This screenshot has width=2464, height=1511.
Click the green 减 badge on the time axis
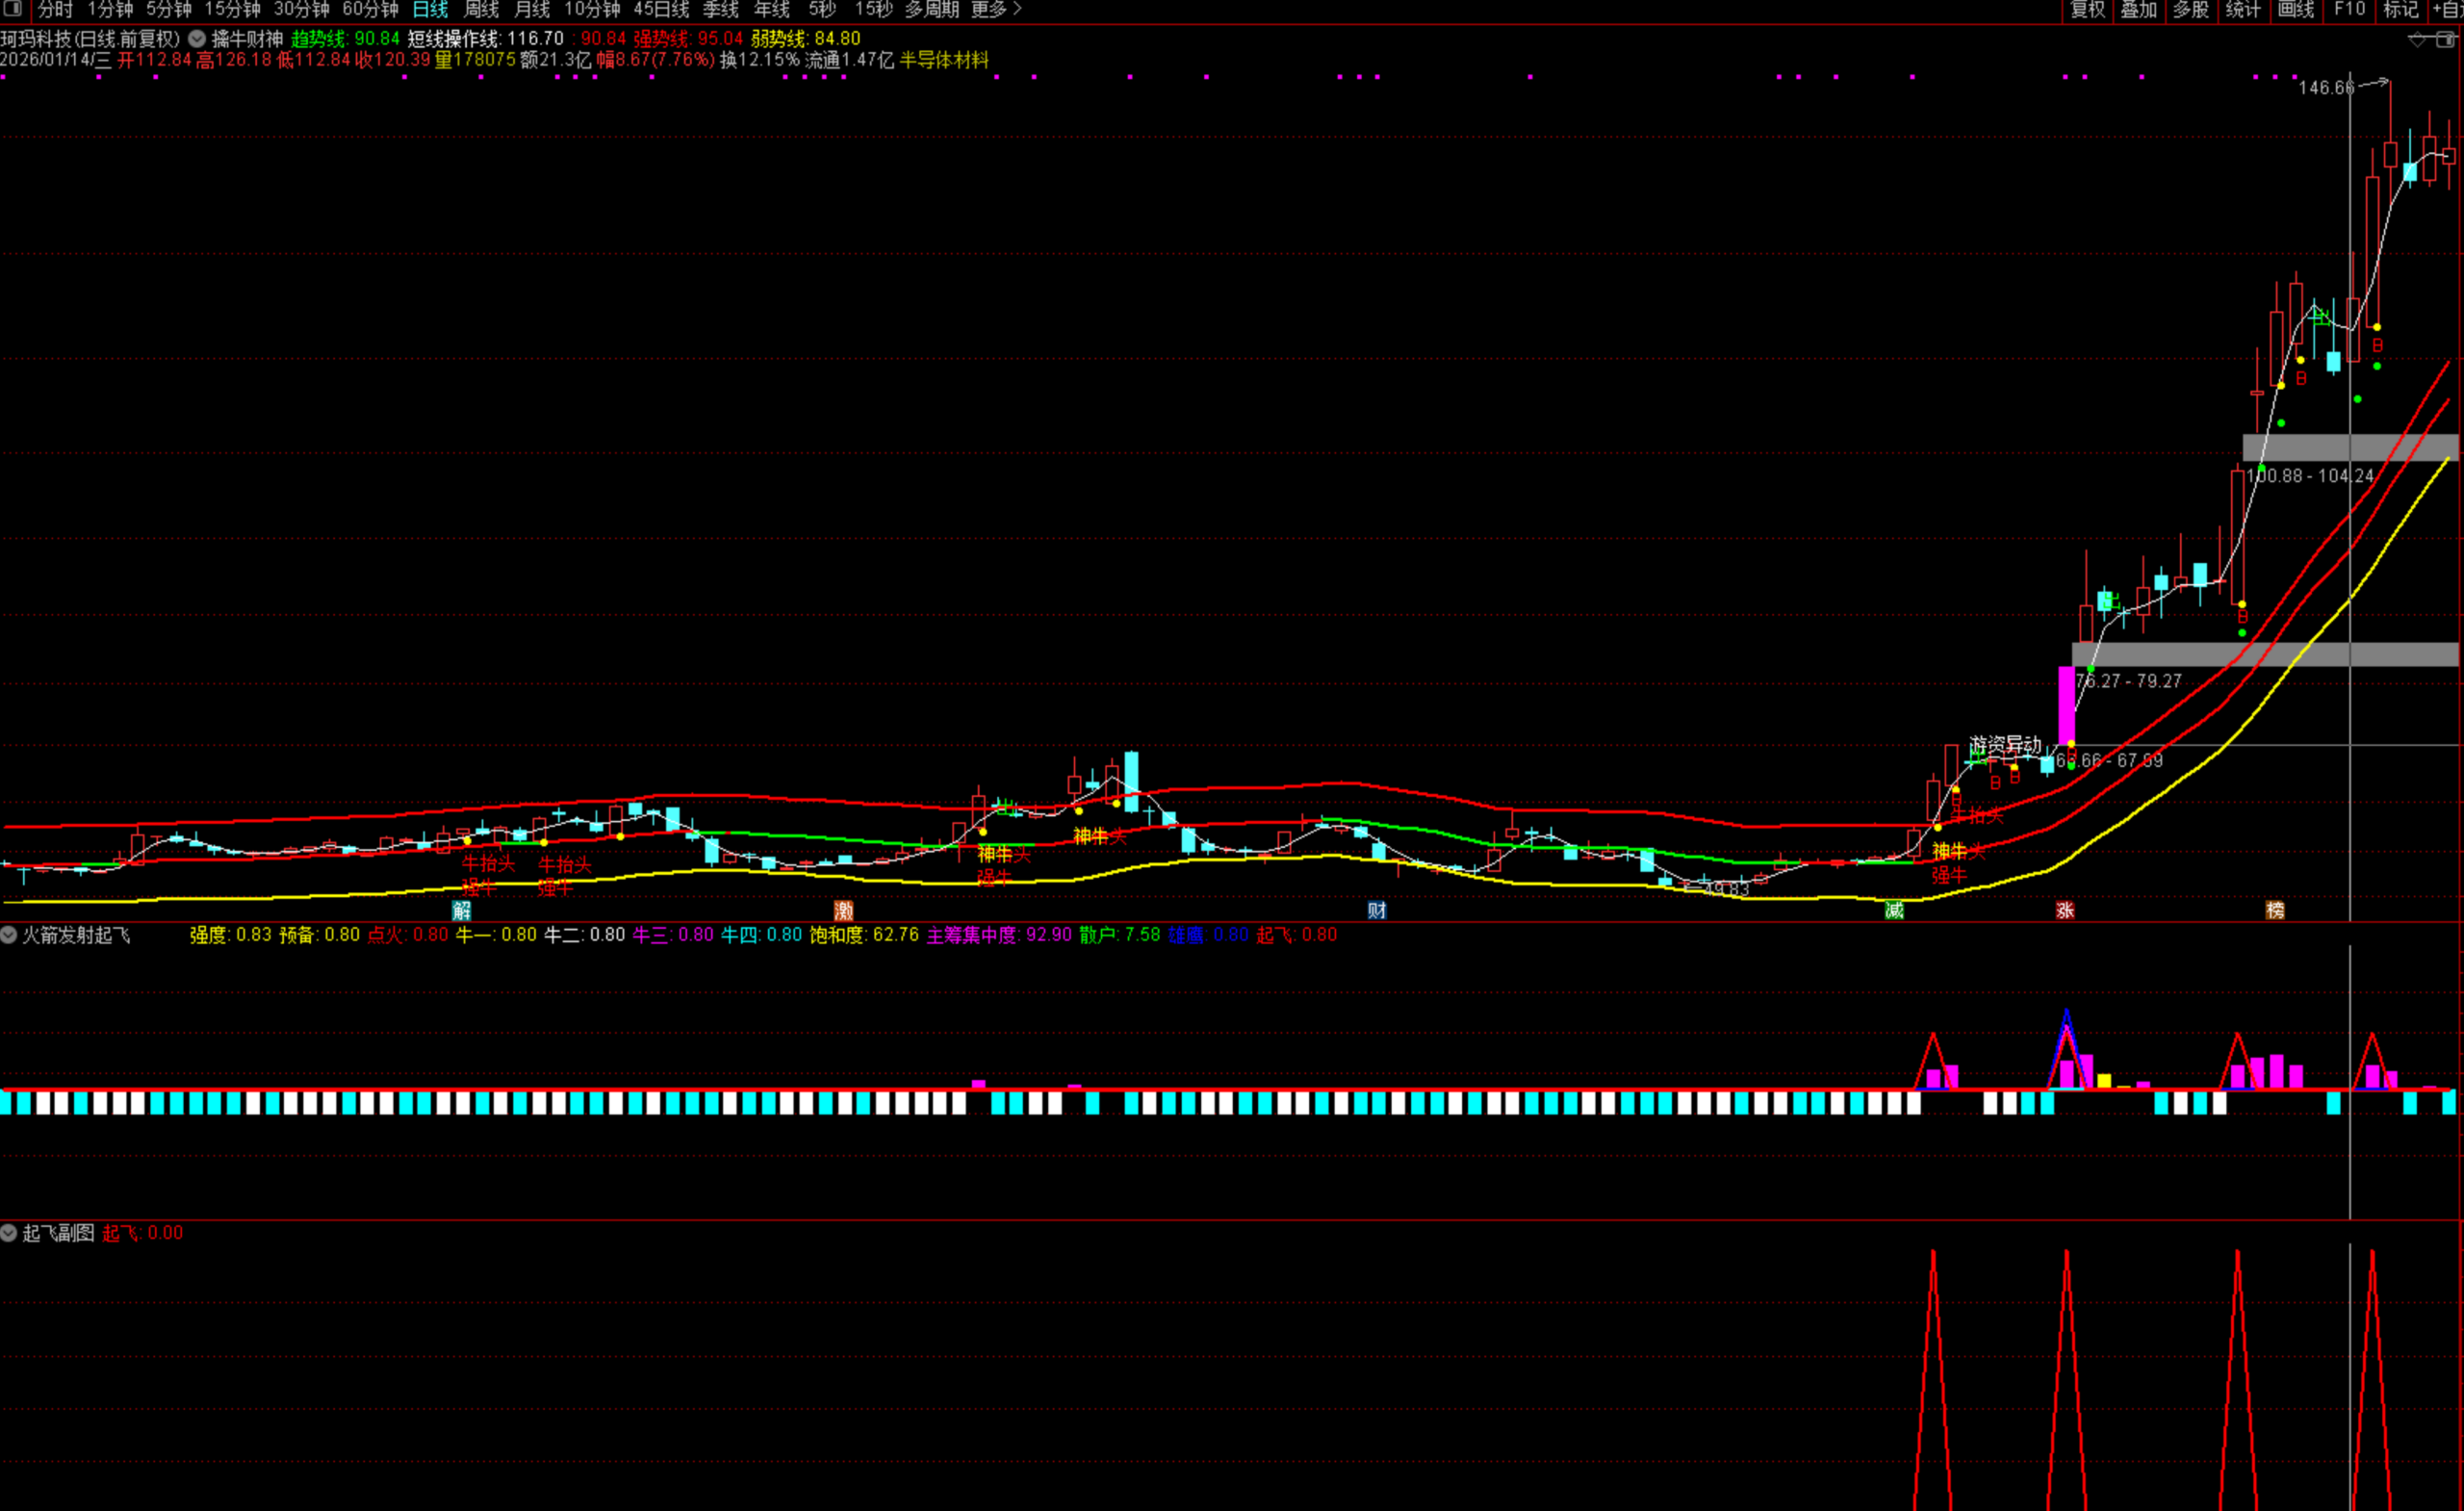[1894, 910]
